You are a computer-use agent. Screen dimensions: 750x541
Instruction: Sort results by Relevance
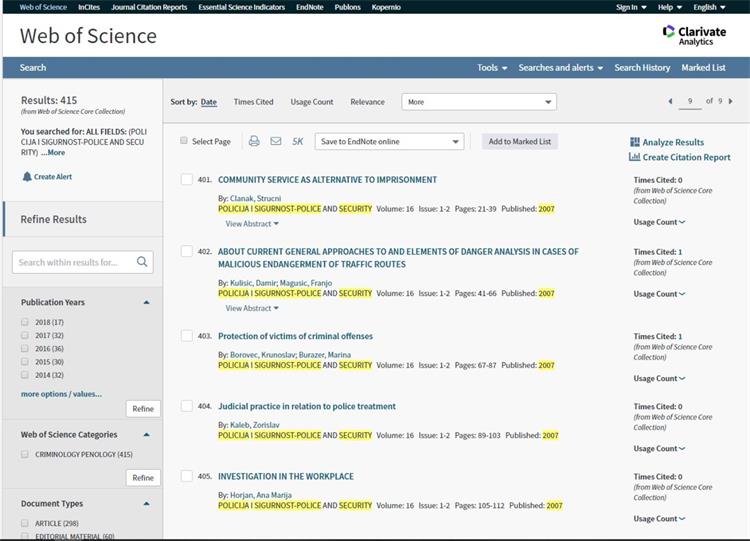click(367, 102)
